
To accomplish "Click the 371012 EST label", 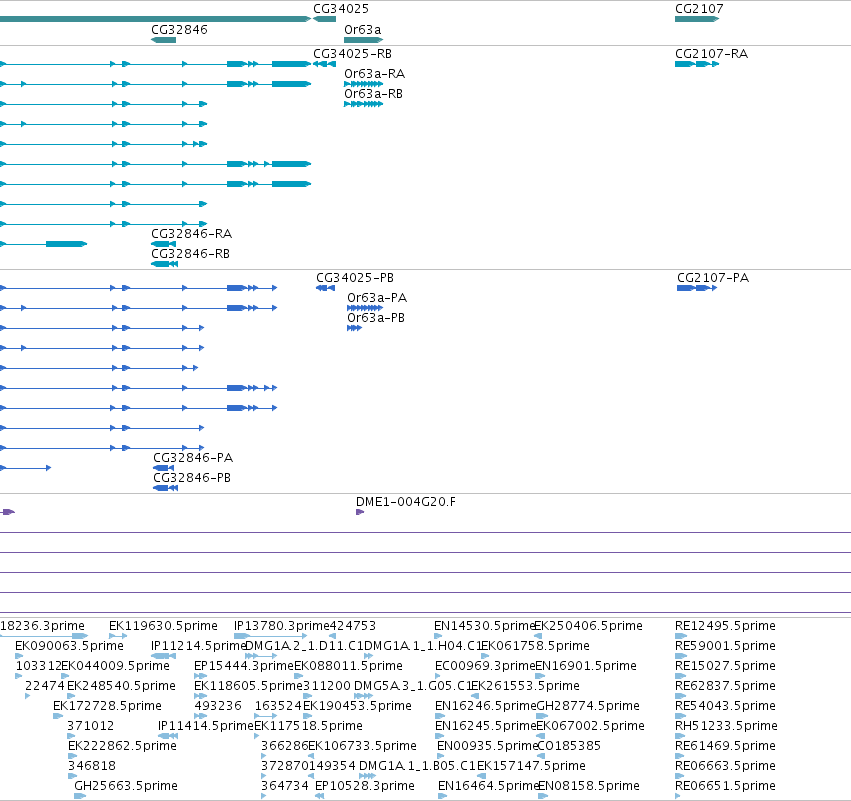I will point(91,727).
